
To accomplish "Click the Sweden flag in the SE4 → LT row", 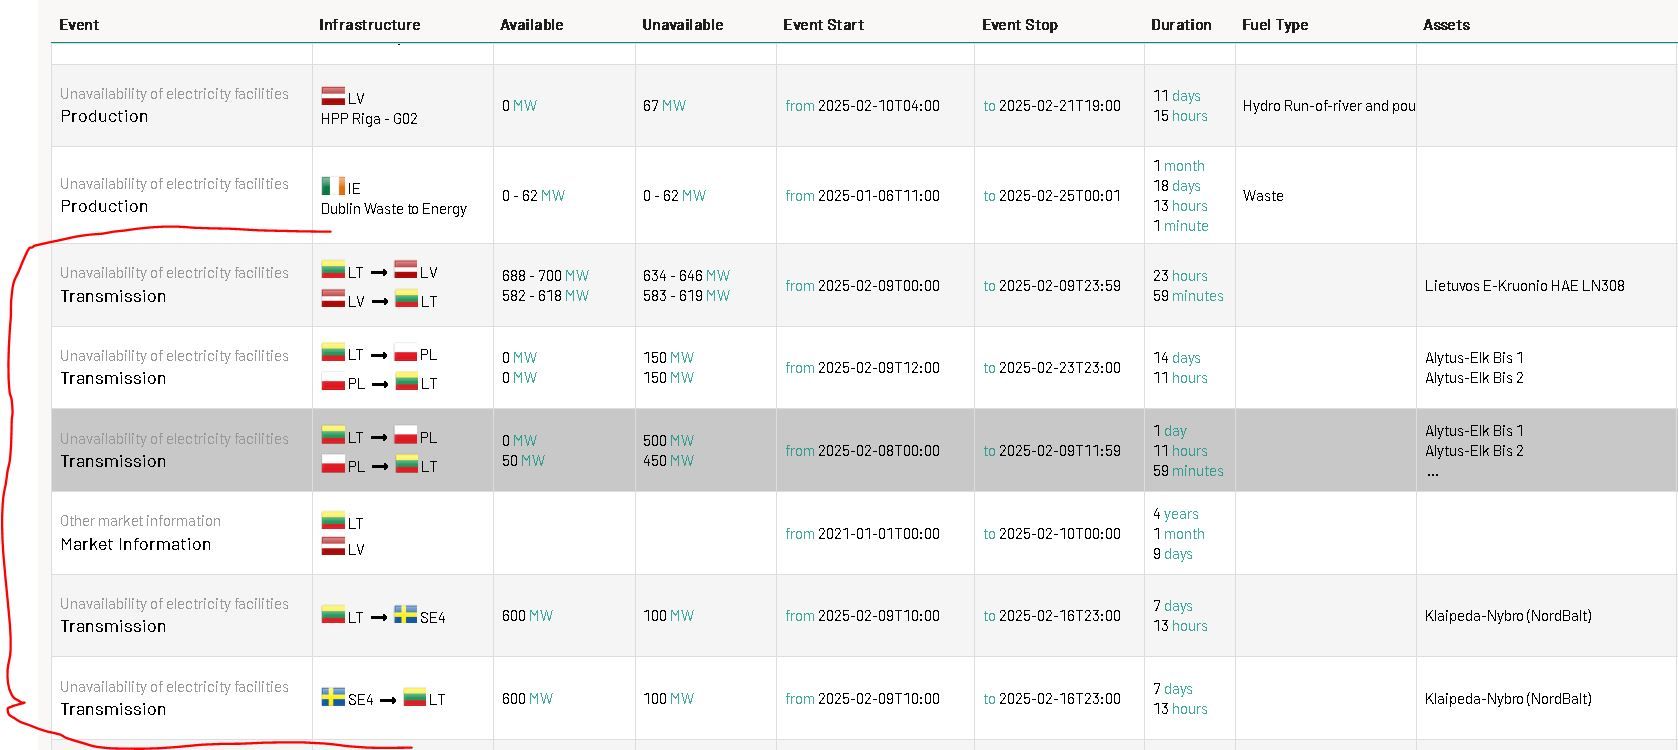I will point(333,697).
